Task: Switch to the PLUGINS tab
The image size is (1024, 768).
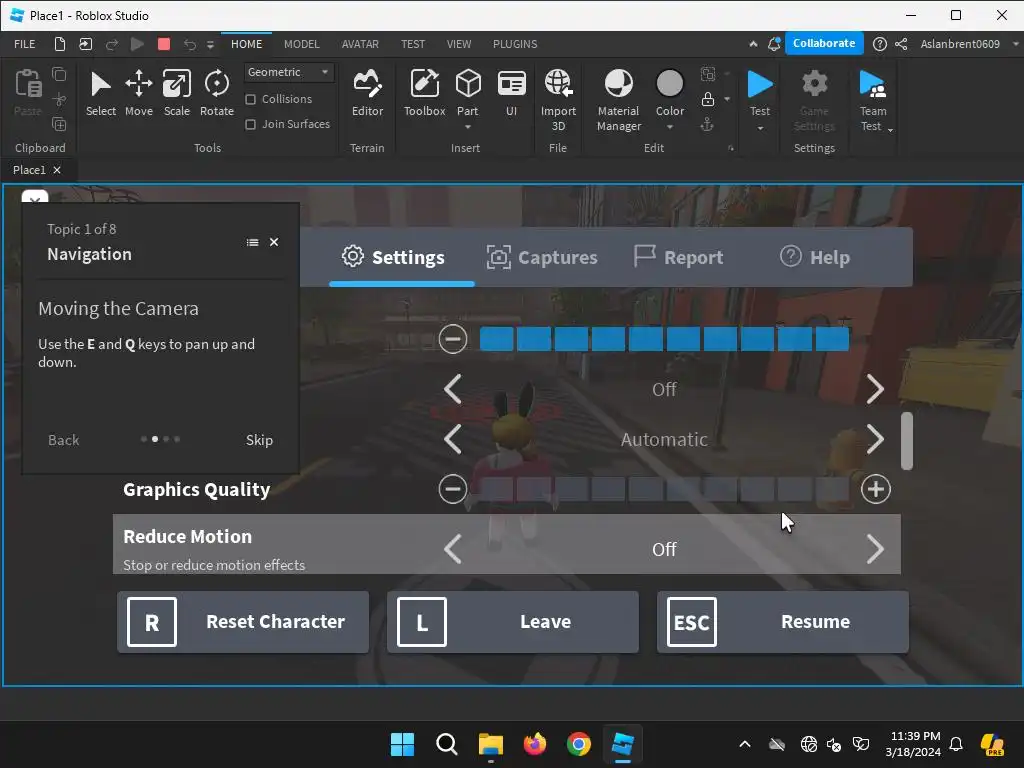Action: tap(515, 44)
